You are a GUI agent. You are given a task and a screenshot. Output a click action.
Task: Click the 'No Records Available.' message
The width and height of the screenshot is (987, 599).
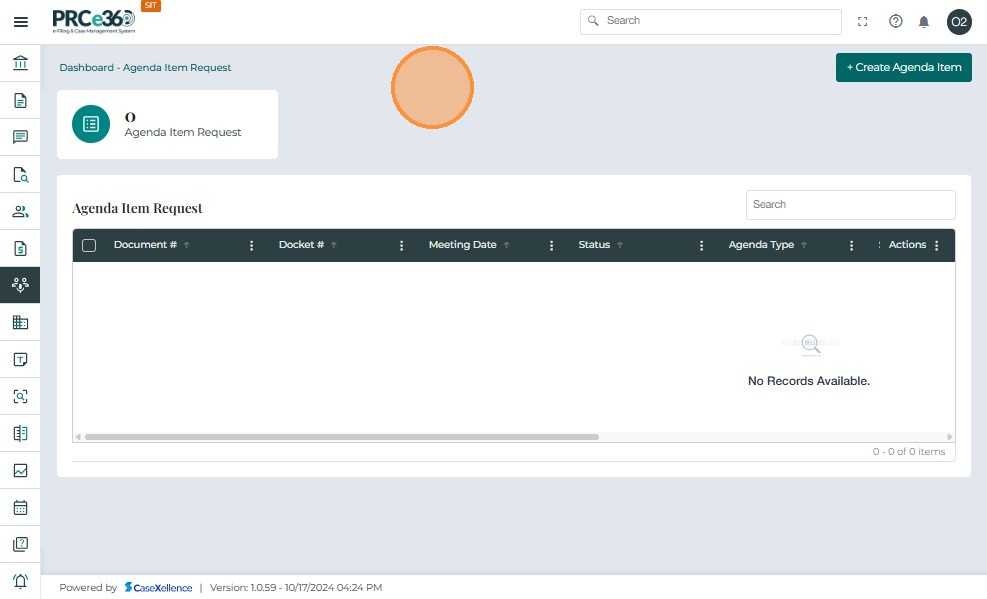coord(809,381)
